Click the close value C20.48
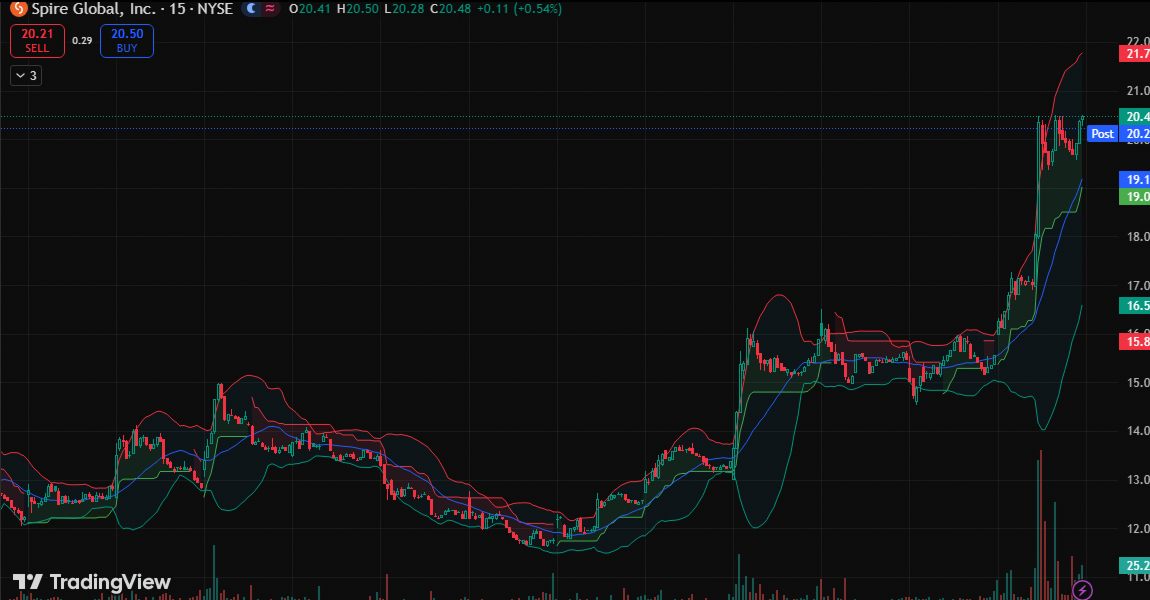Viewport: 1150px width, 600px height. click(450, 9)
